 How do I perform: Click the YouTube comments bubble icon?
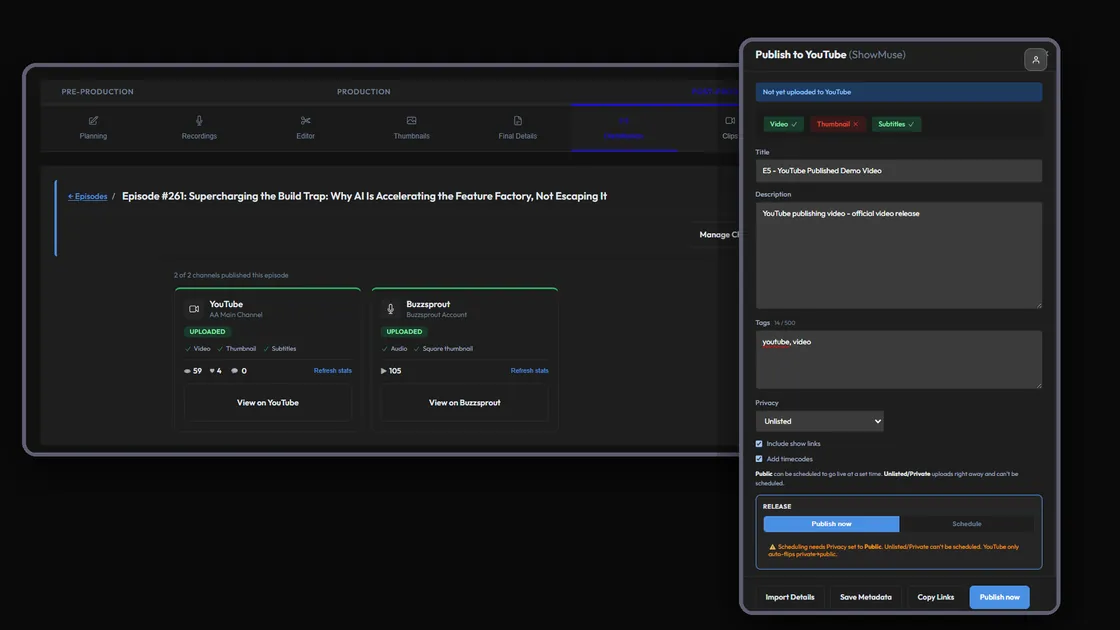234,371
